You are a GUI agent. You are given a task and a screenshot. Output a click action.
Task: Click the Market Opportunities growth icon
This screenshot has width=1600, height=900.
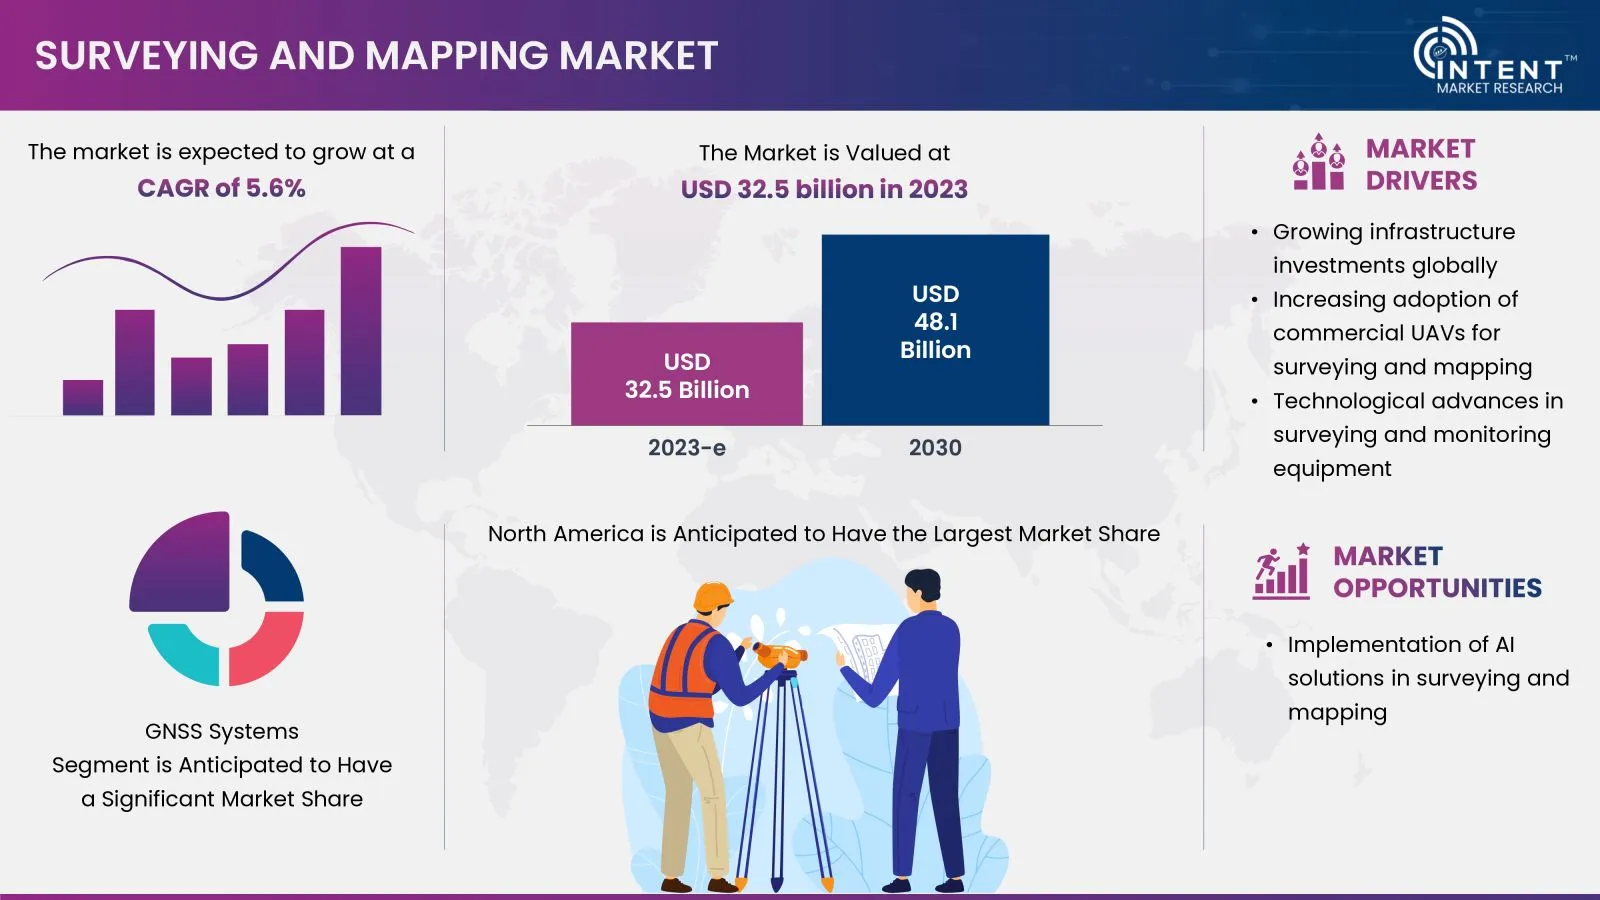pos(1282,572)
